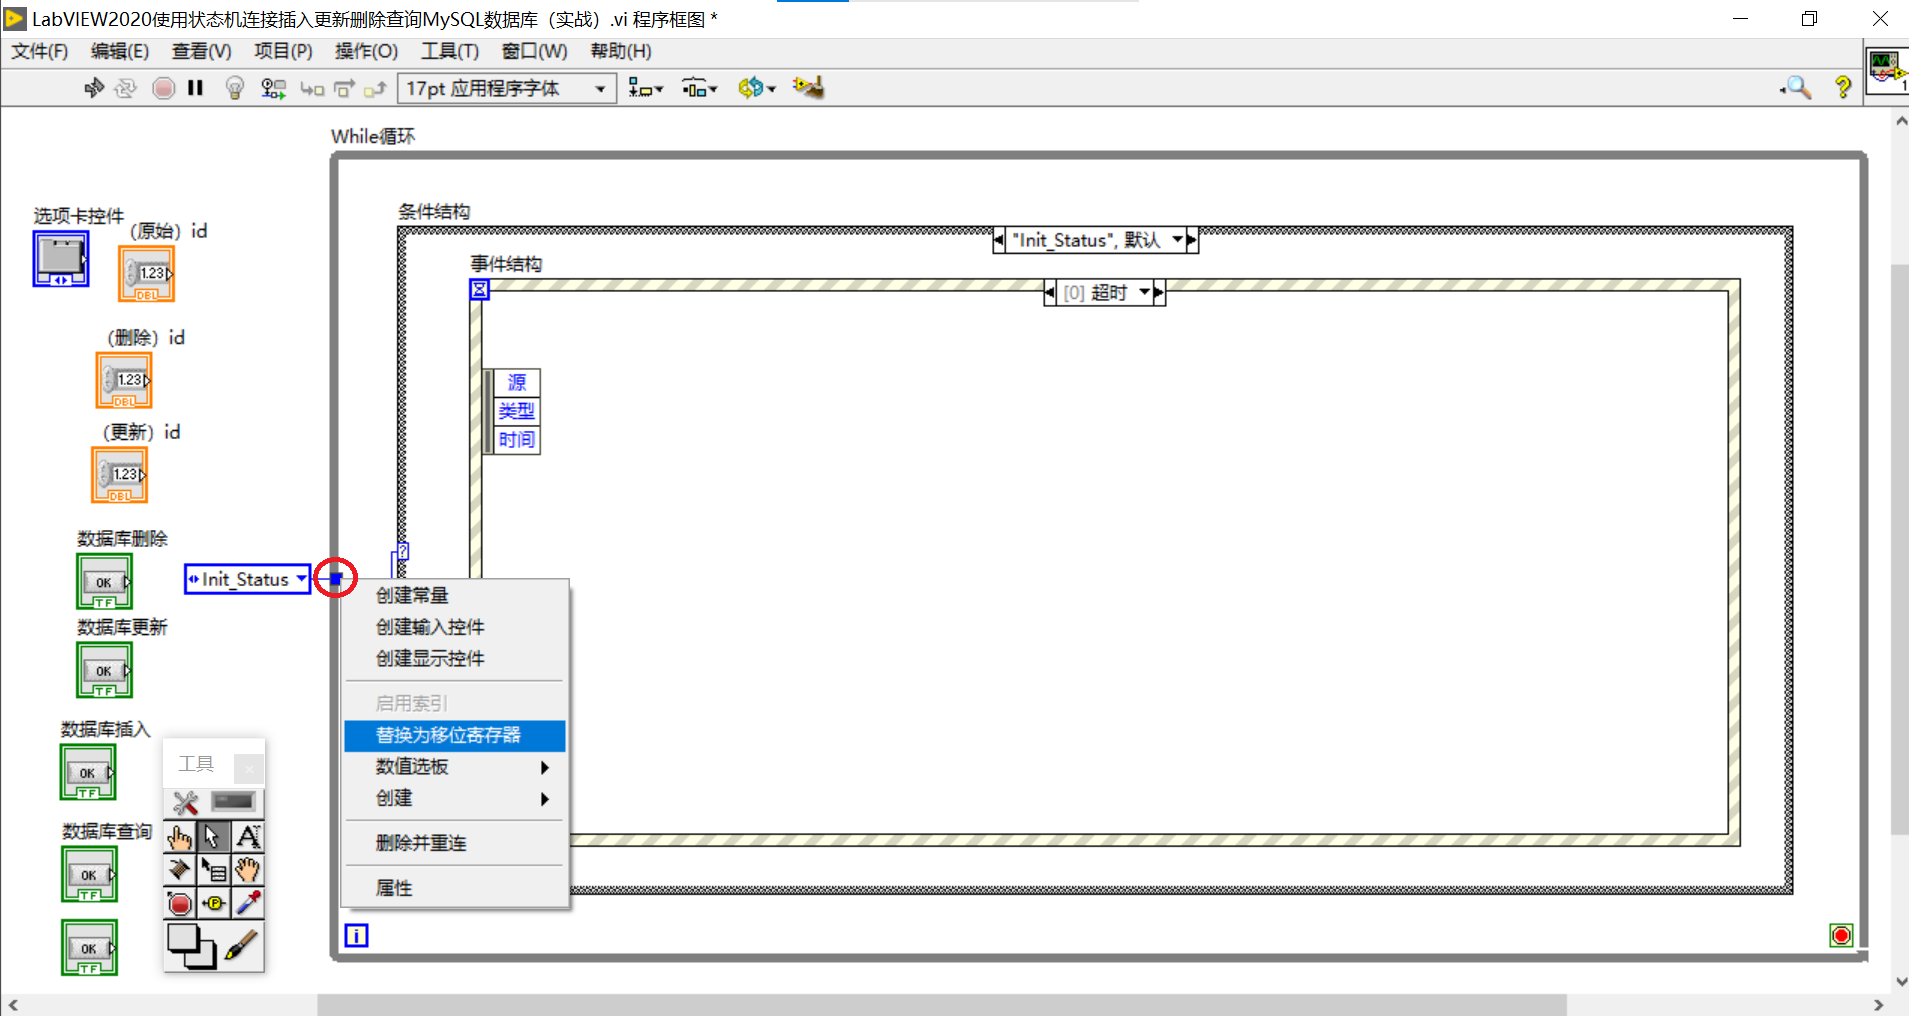The height and width of the screenshot is (1016, 1909).
Task: Toggle retain wire values in the toolbar
Action: [272, 87]
